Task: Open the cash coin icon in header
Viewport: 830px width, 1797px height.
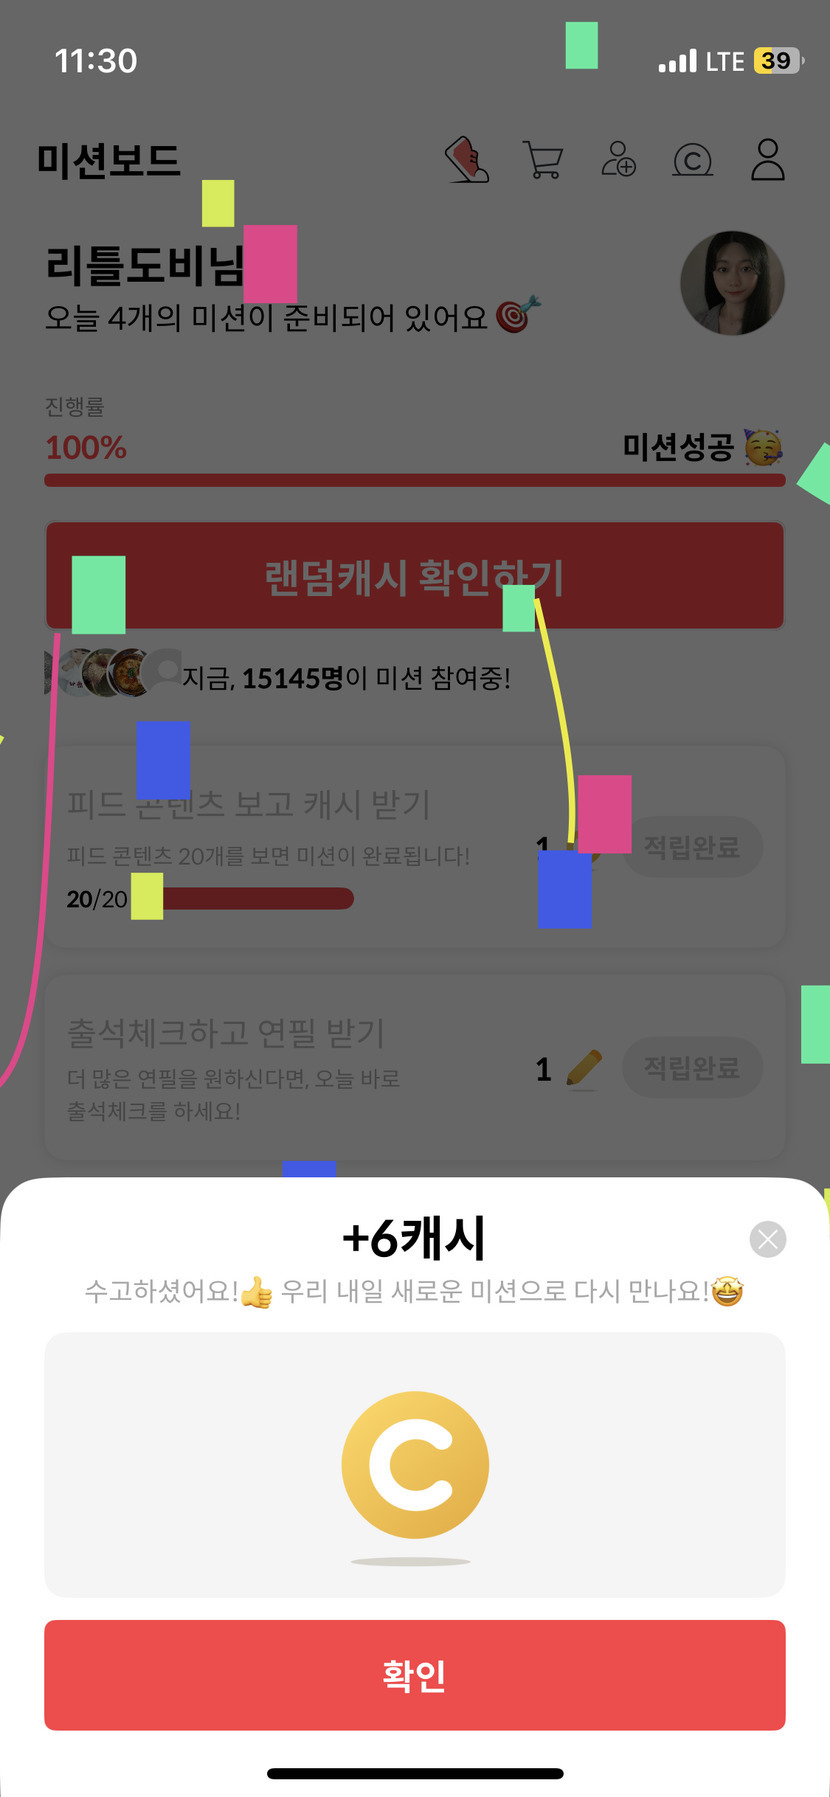Action: 693,160
